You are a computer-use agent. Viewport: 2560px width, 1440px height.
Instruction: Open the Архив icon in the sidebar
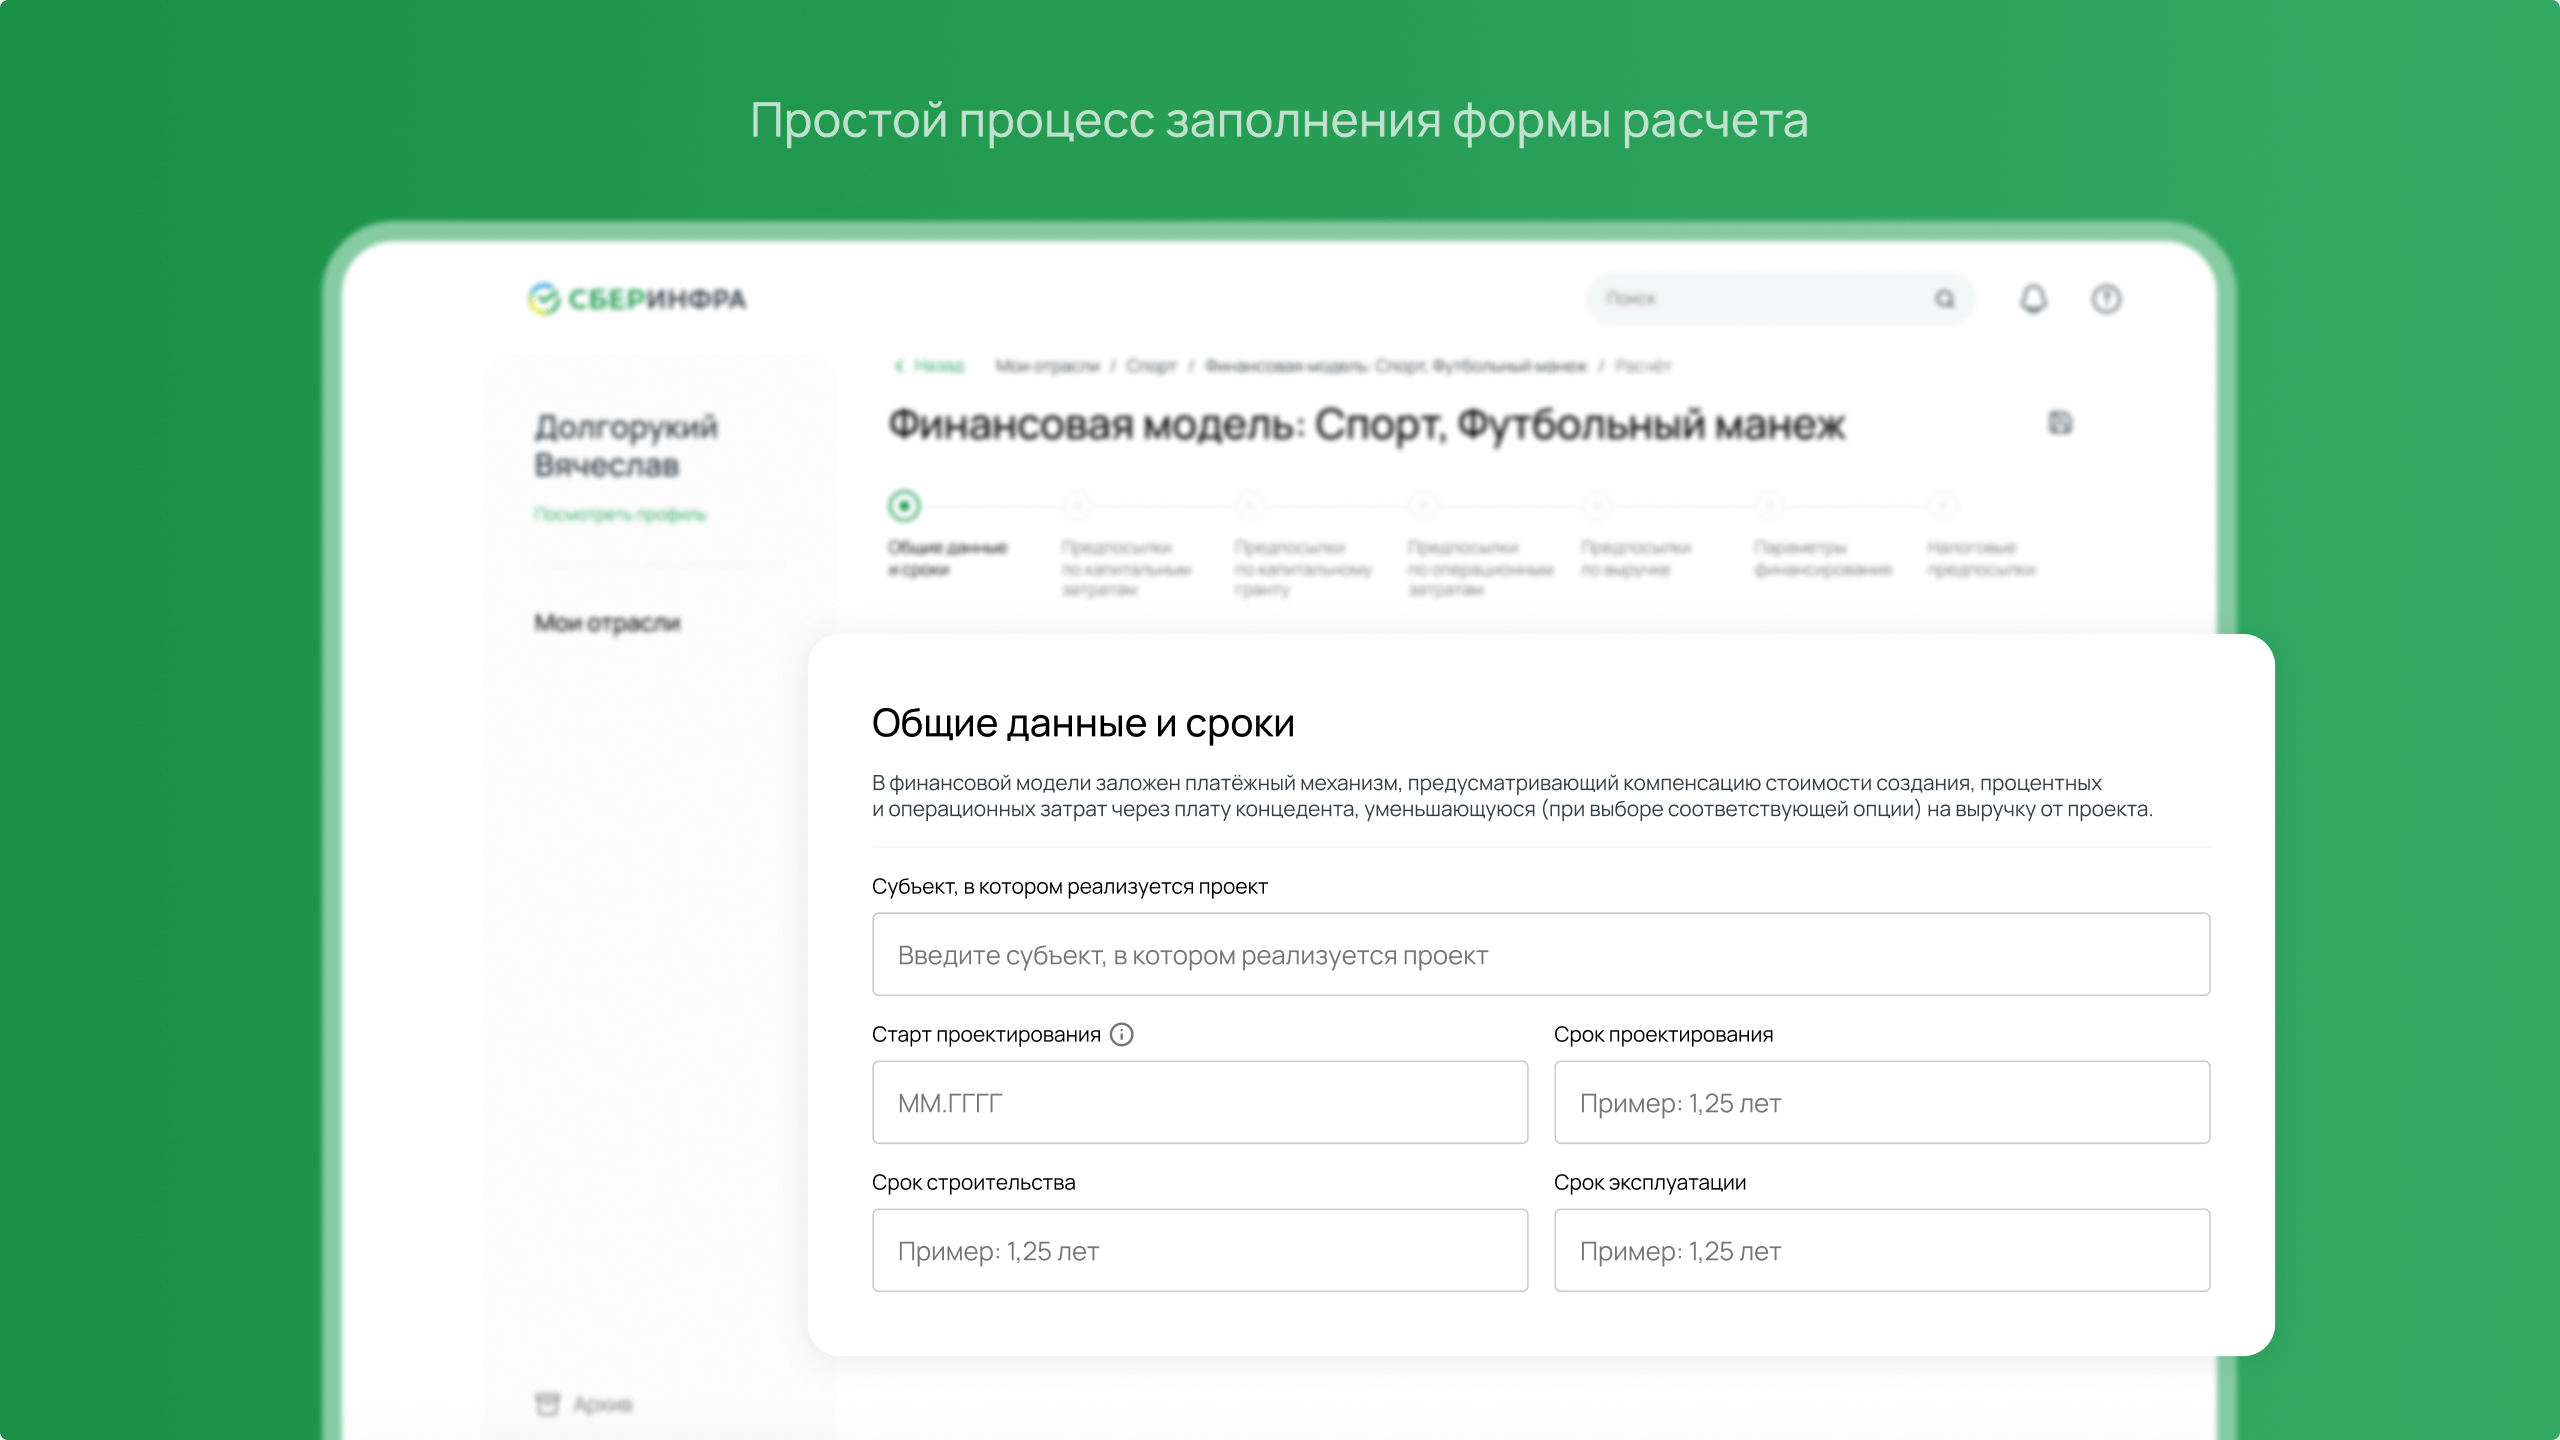point(547,1404)
